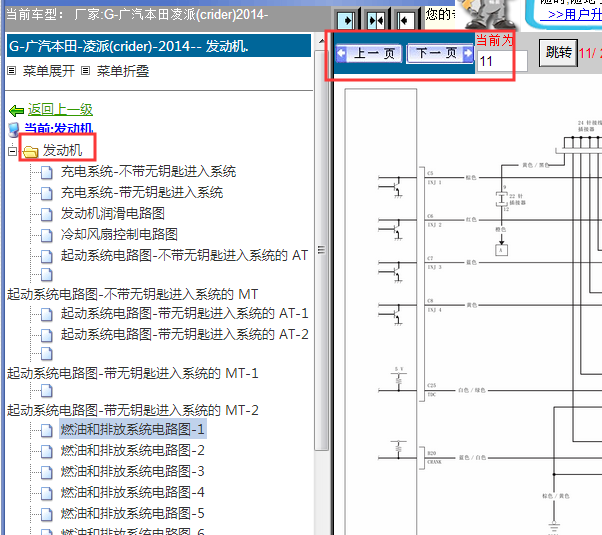Viewport: 602px width, 535px height.
Task: Click the right-arrow pane layout icon
Action: [346, 20]
